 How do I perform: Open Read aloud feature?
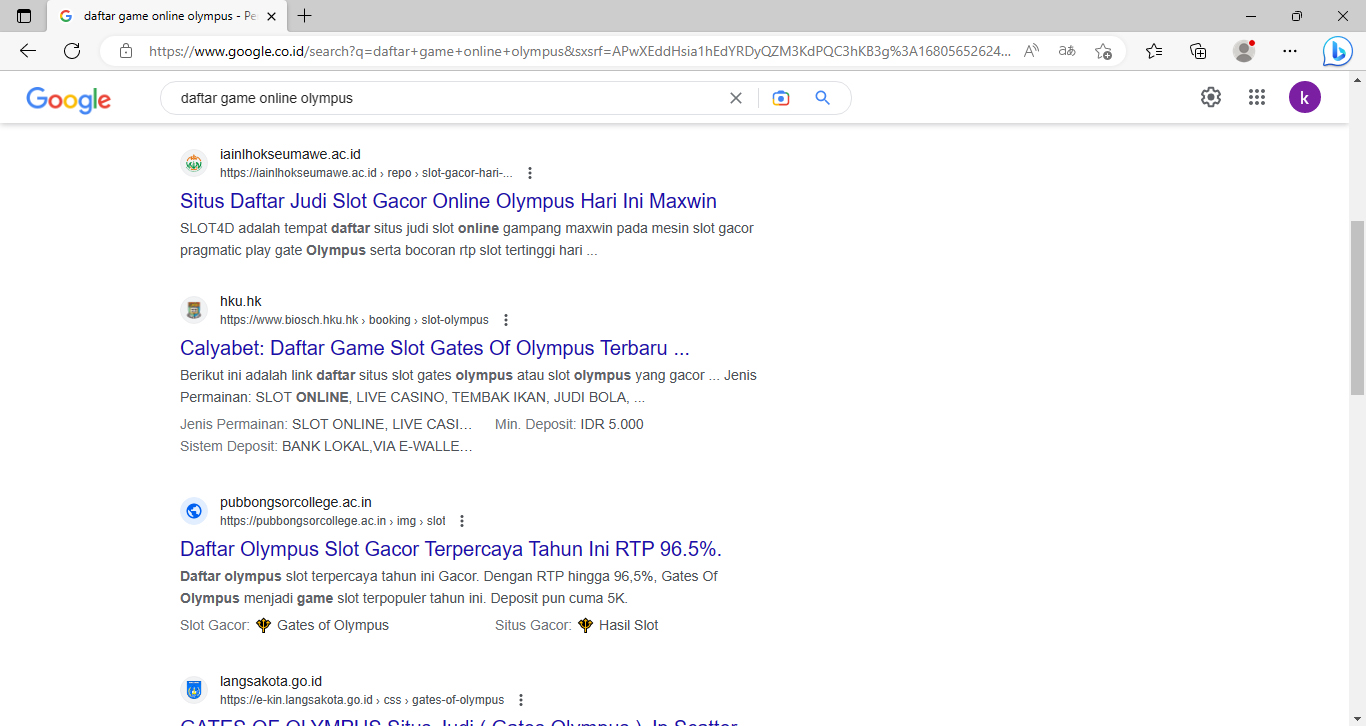(1032, 51)
